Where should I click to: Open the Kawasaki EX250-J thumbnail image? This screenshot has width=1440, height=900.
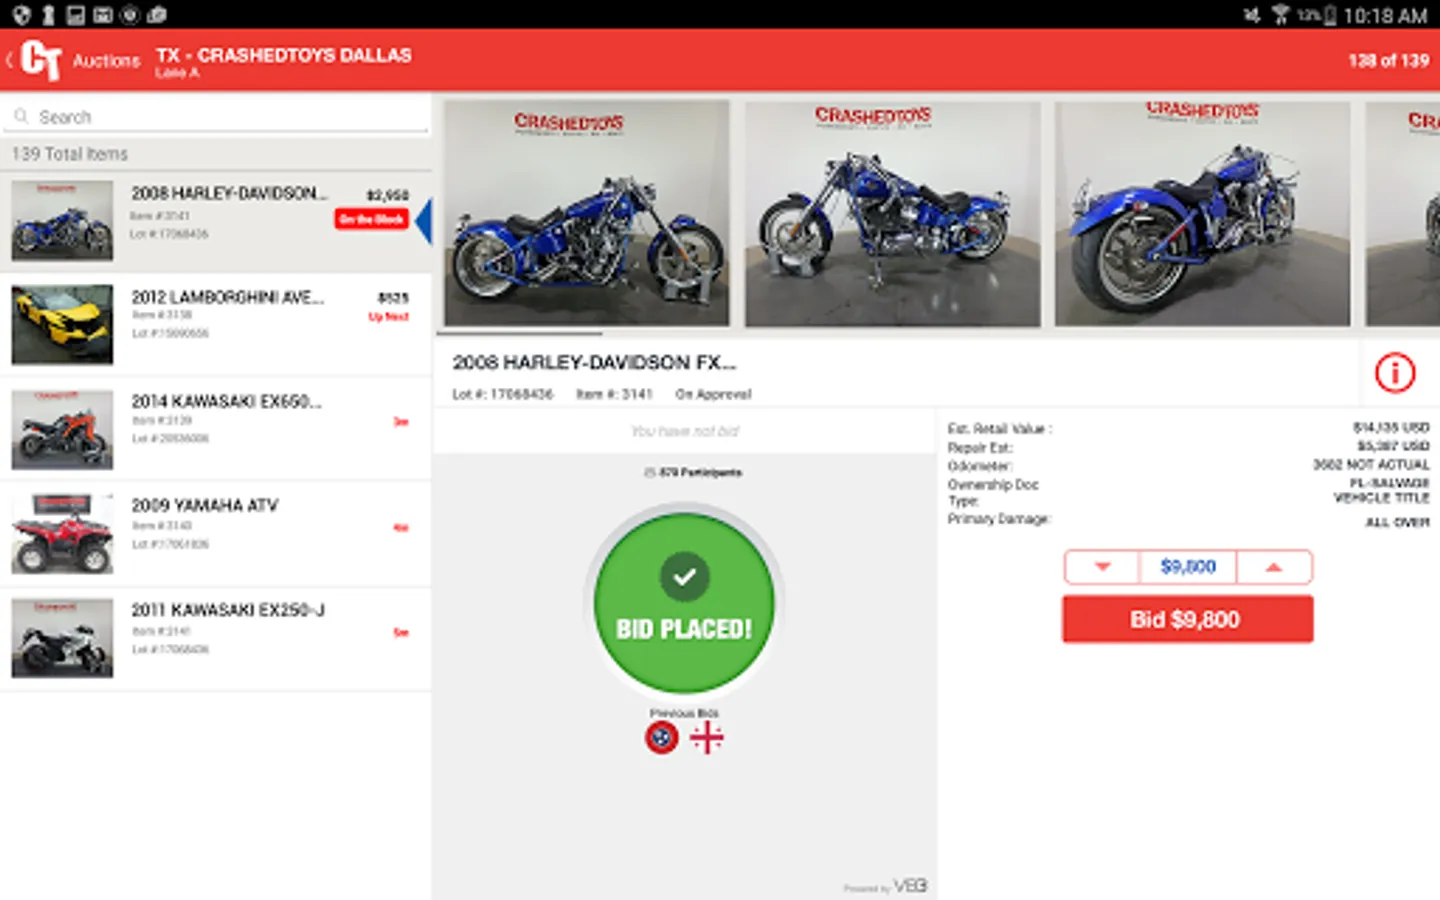[x=62, y=638]
